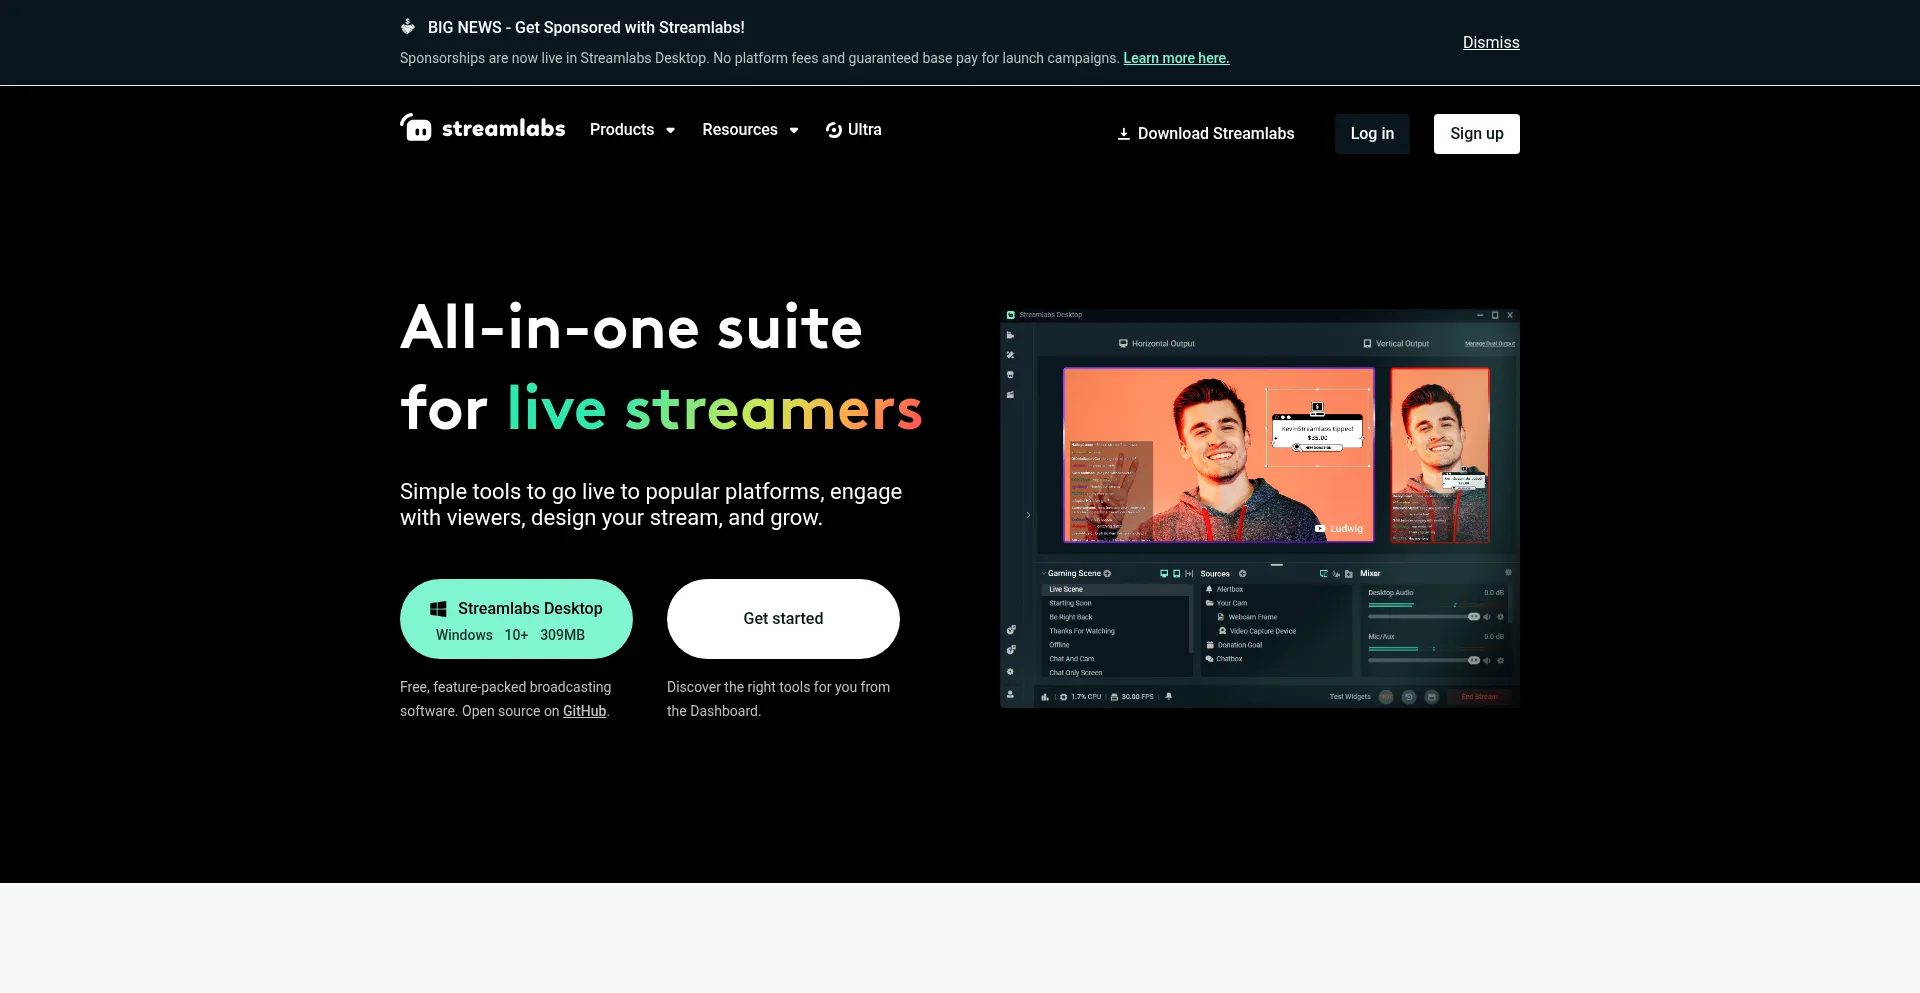Viewport: 1920px width, 993px height.
Task: Click the Desktop Audio volume slider
Action: coord(1420,617)
